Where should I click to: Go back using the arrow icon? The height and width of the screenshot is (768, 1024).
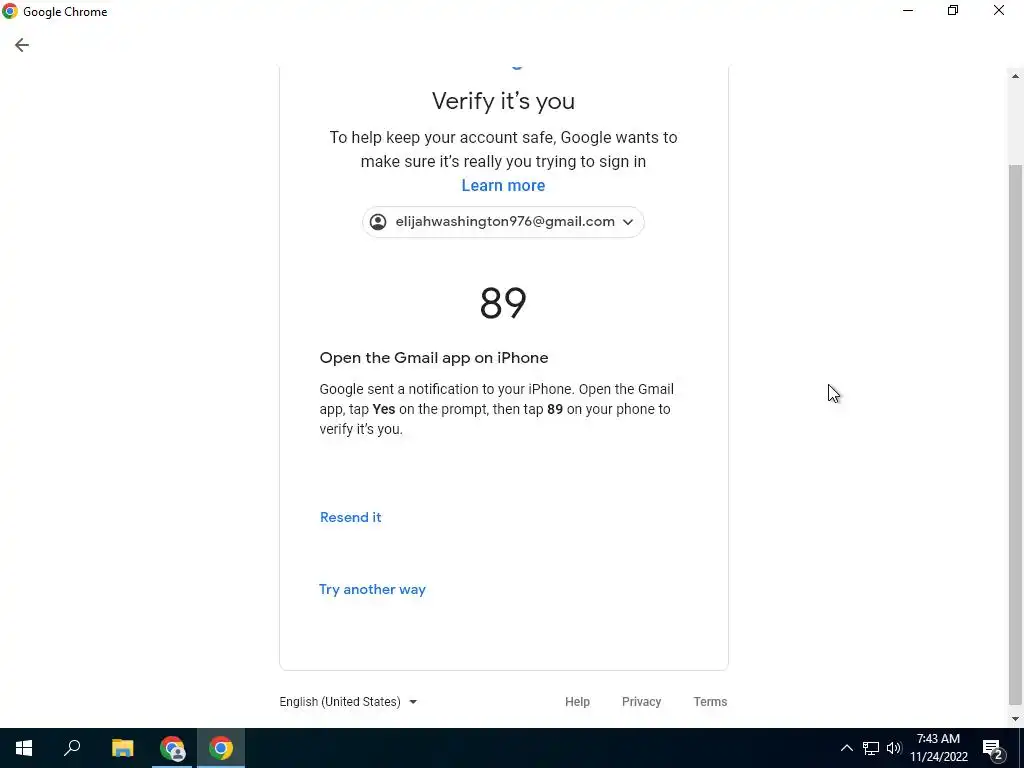tap(22, 44)
